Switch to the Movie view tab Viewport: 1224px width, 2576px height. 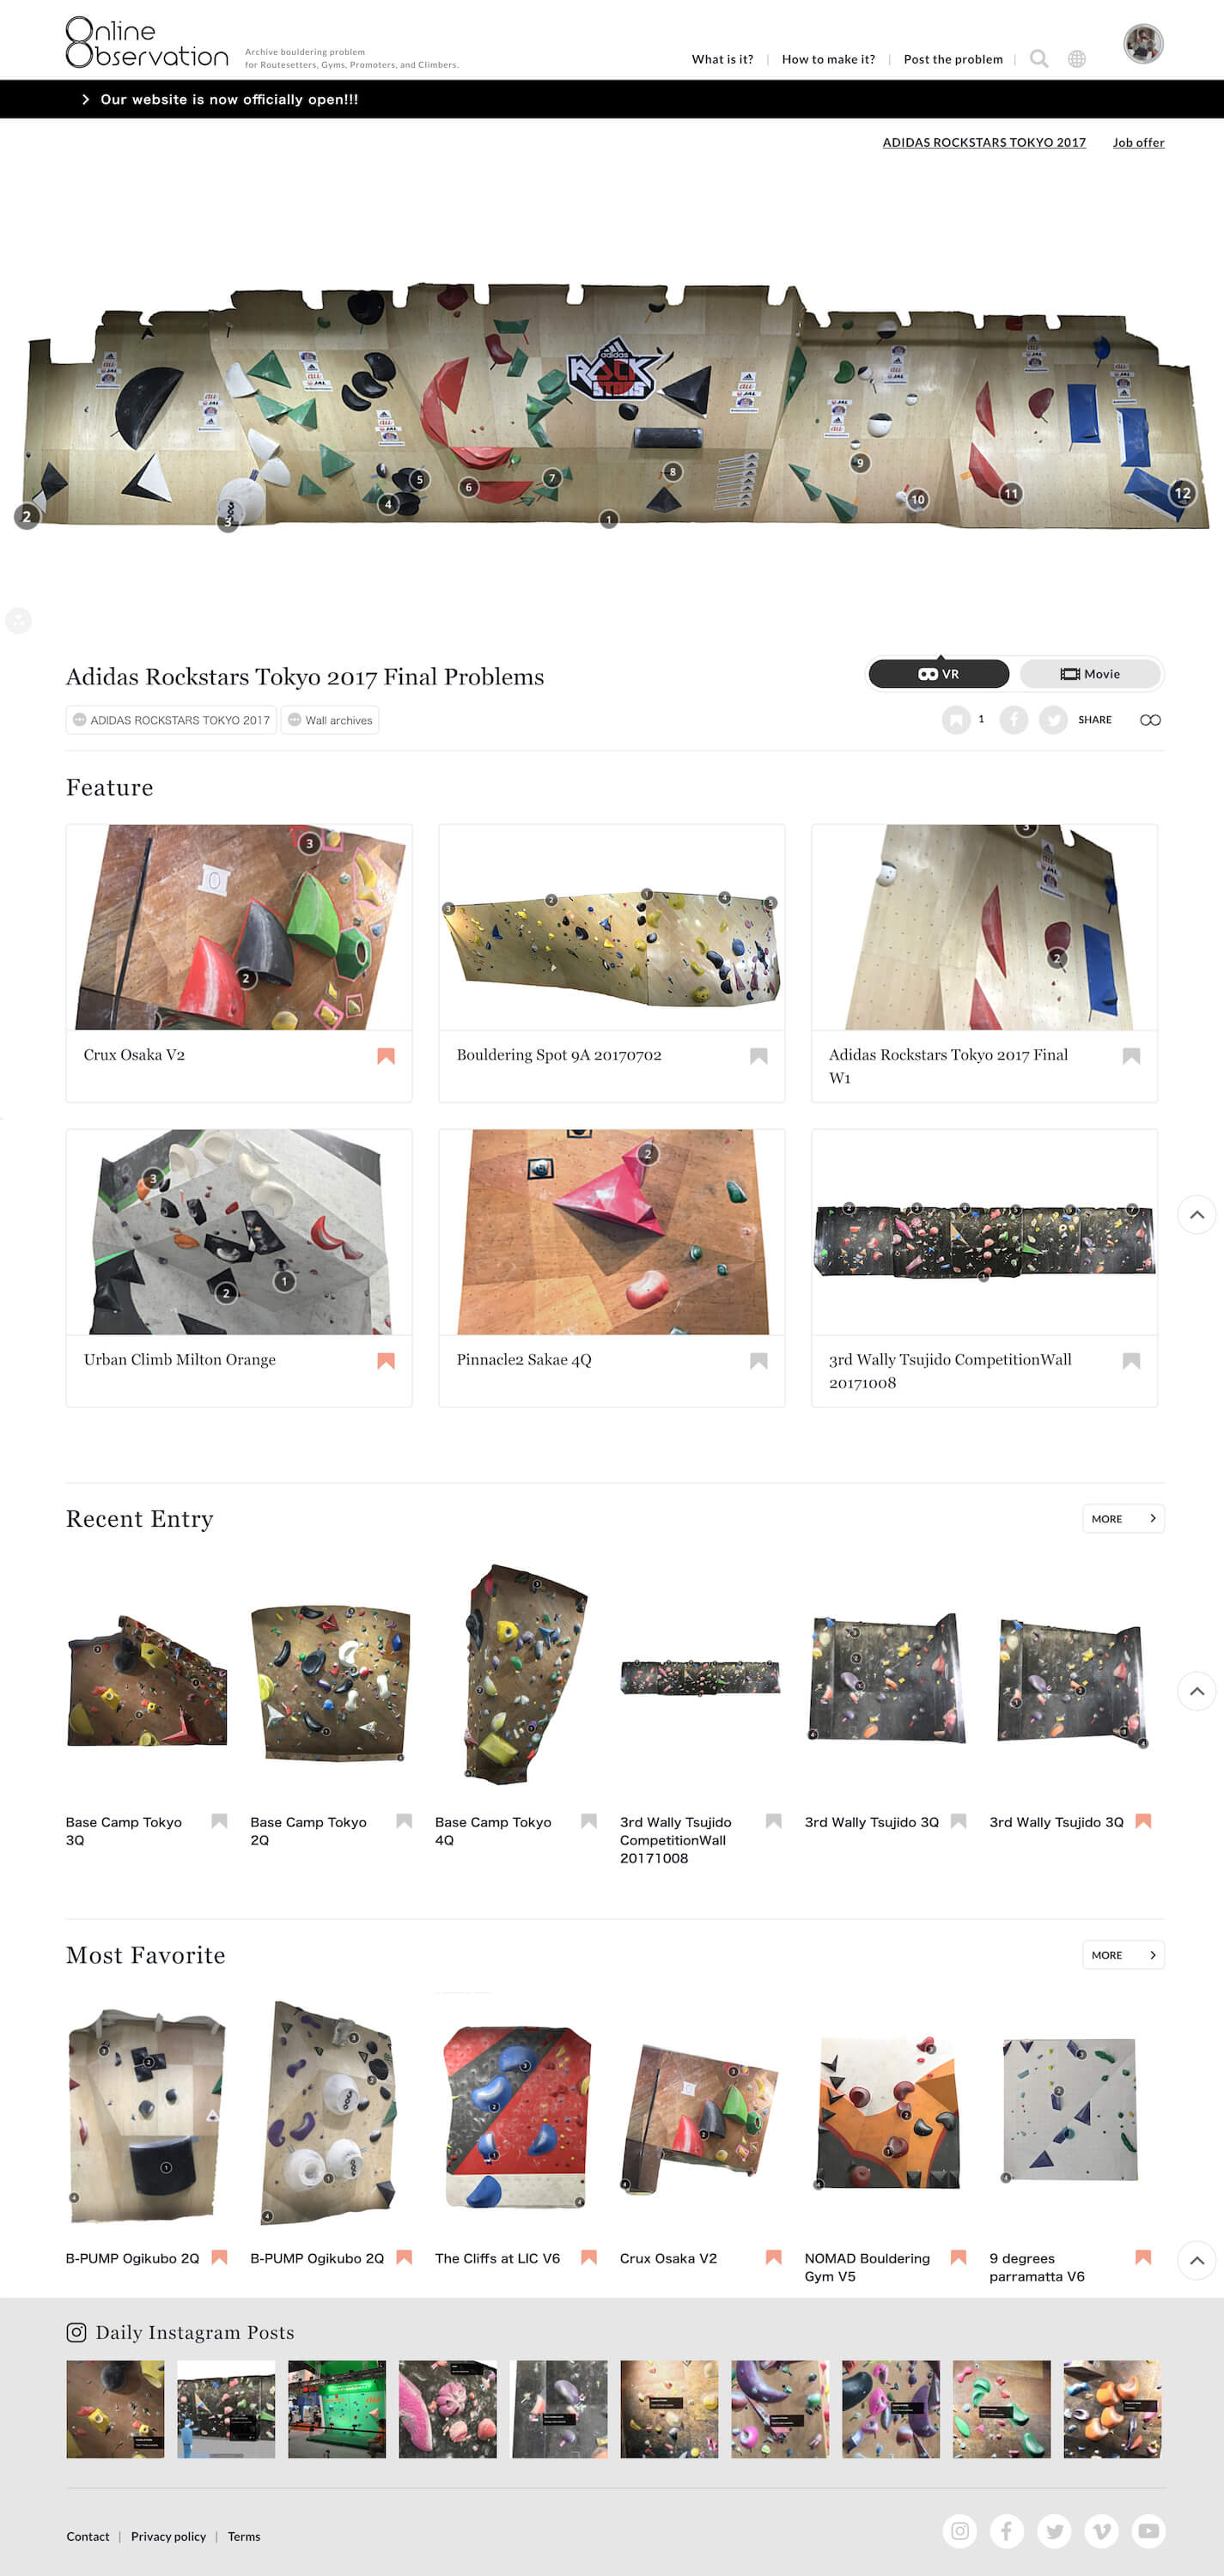1090,674
